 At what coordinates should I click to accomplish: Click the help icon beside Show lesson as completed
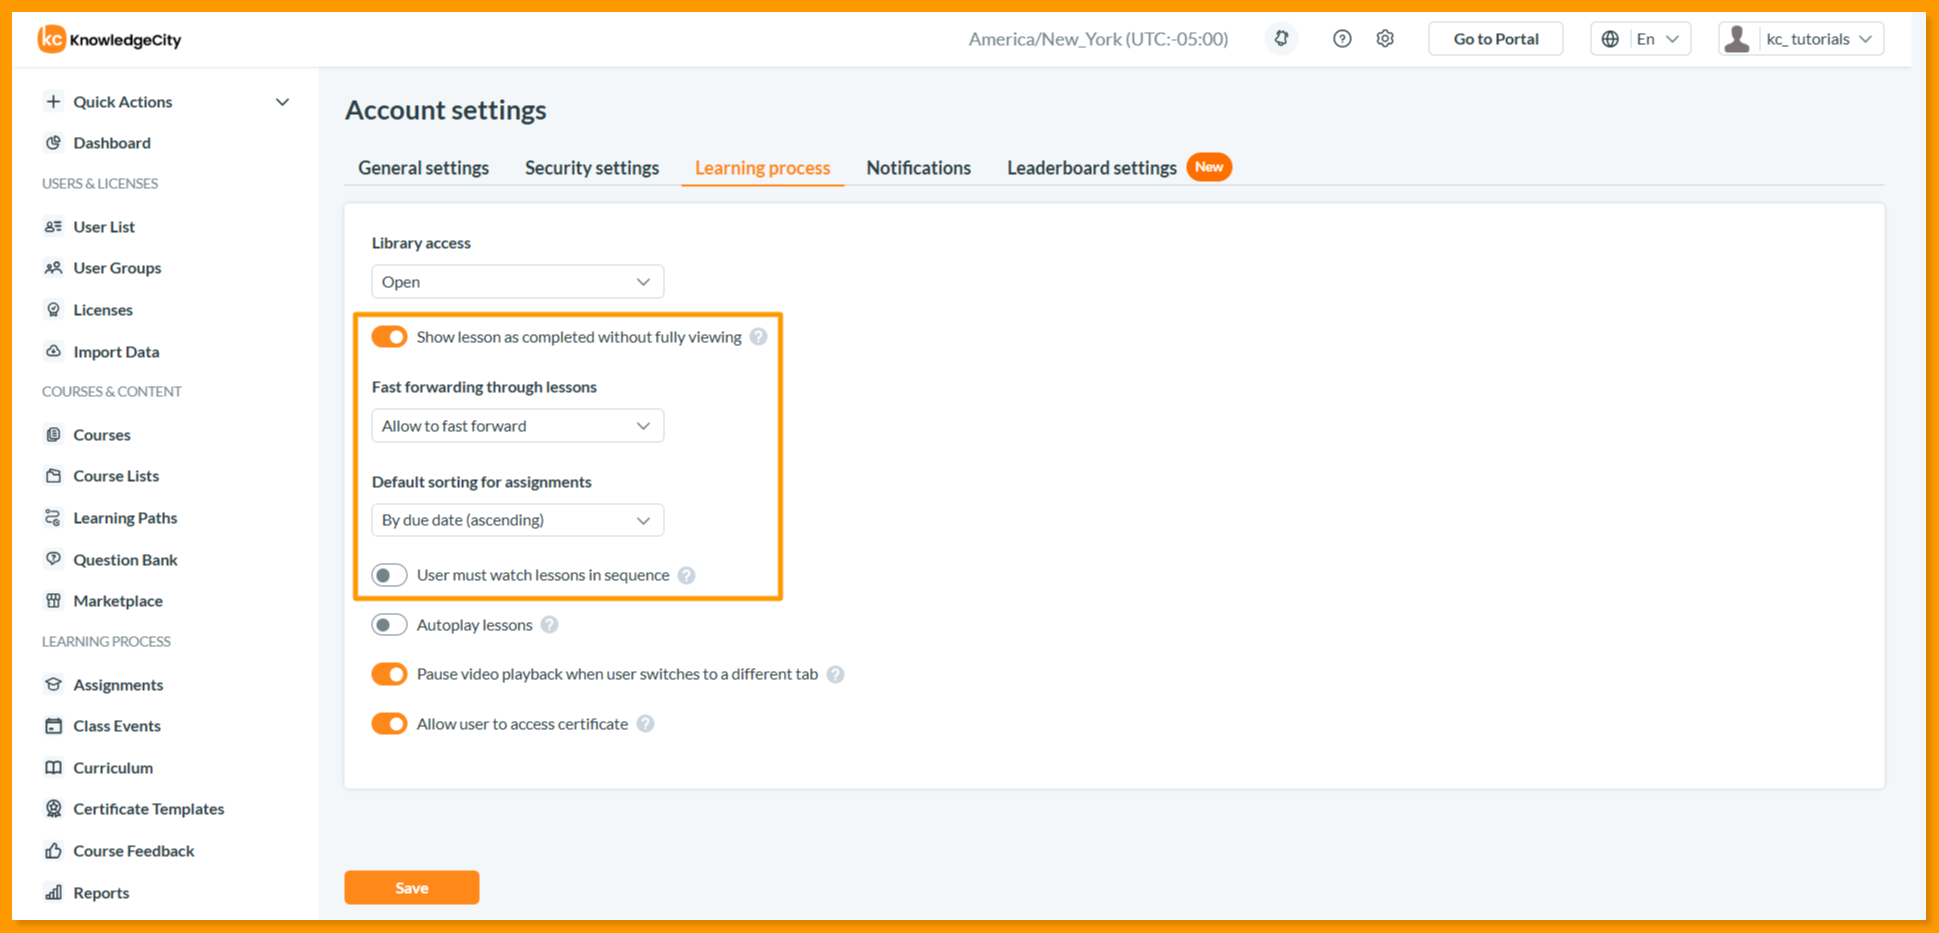click(x=759, y=337)
